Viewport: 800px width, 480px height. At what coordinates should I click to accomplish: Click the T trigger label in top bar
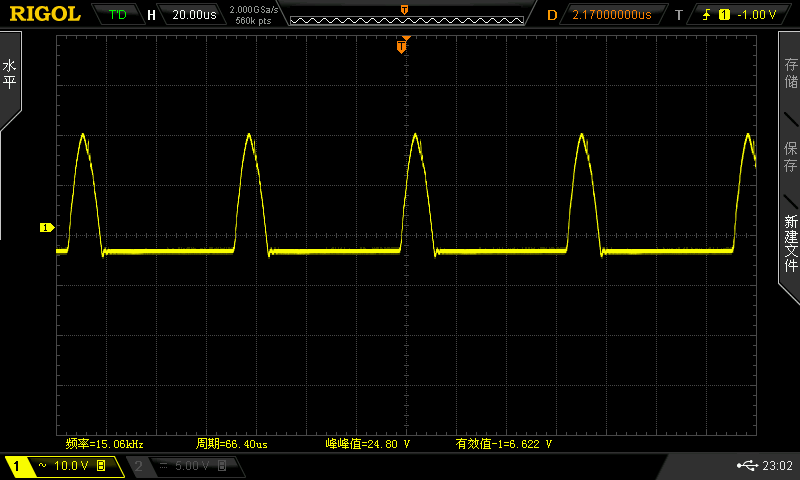click(x=679, y=15)
